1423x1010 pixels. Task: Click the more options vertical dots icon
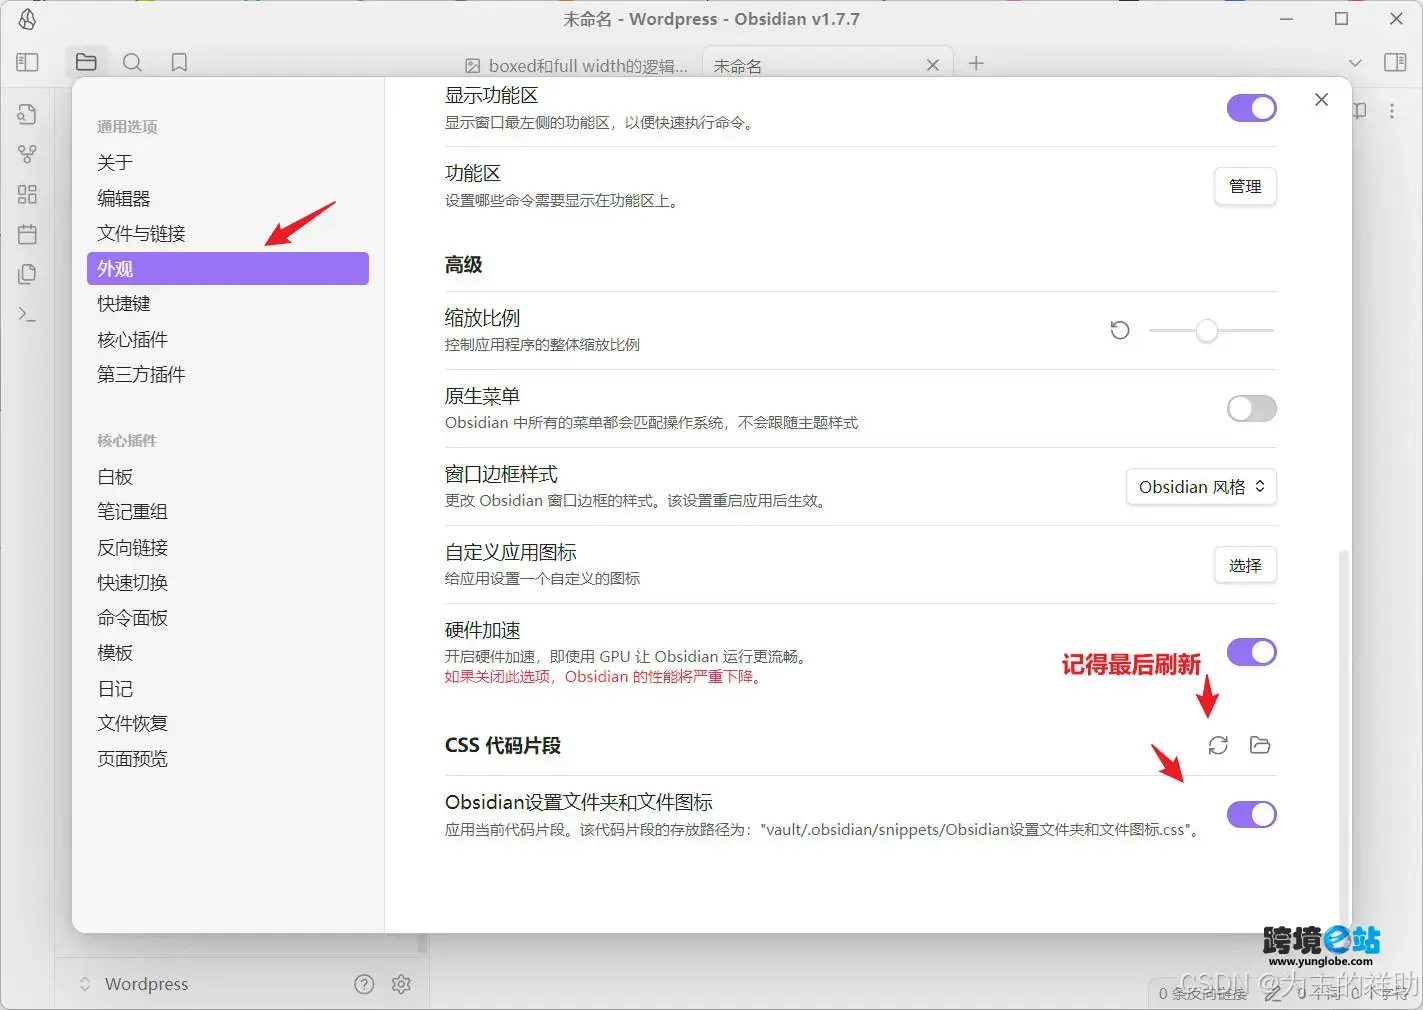[x=1392, y=111]
